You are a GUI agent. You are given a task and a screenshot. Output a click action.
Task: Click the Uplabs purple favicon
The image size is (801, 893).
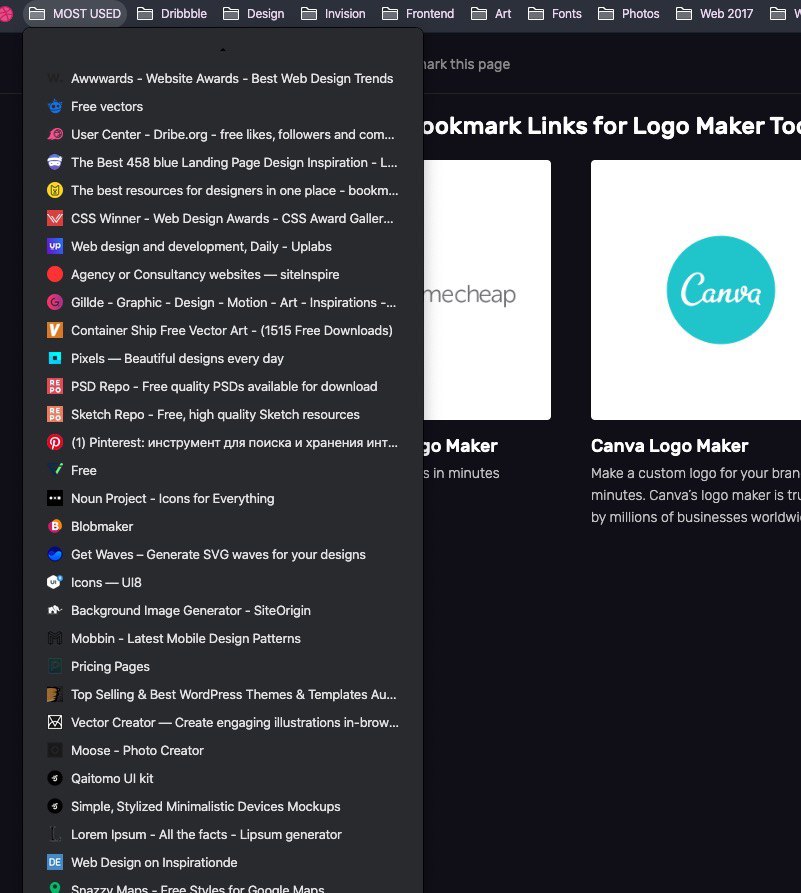(x=55, y=246)
